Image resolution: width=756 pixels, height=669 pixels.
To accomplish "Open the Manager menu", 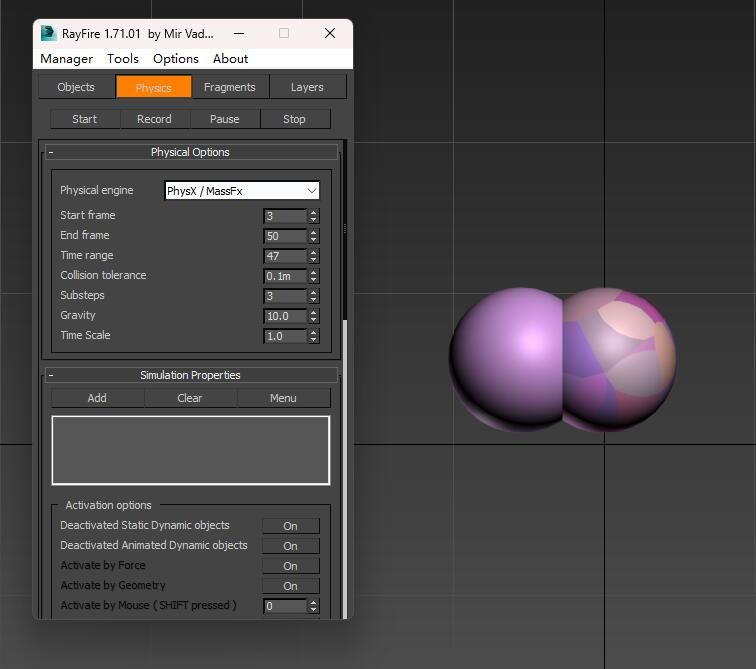I will [67, 59].
